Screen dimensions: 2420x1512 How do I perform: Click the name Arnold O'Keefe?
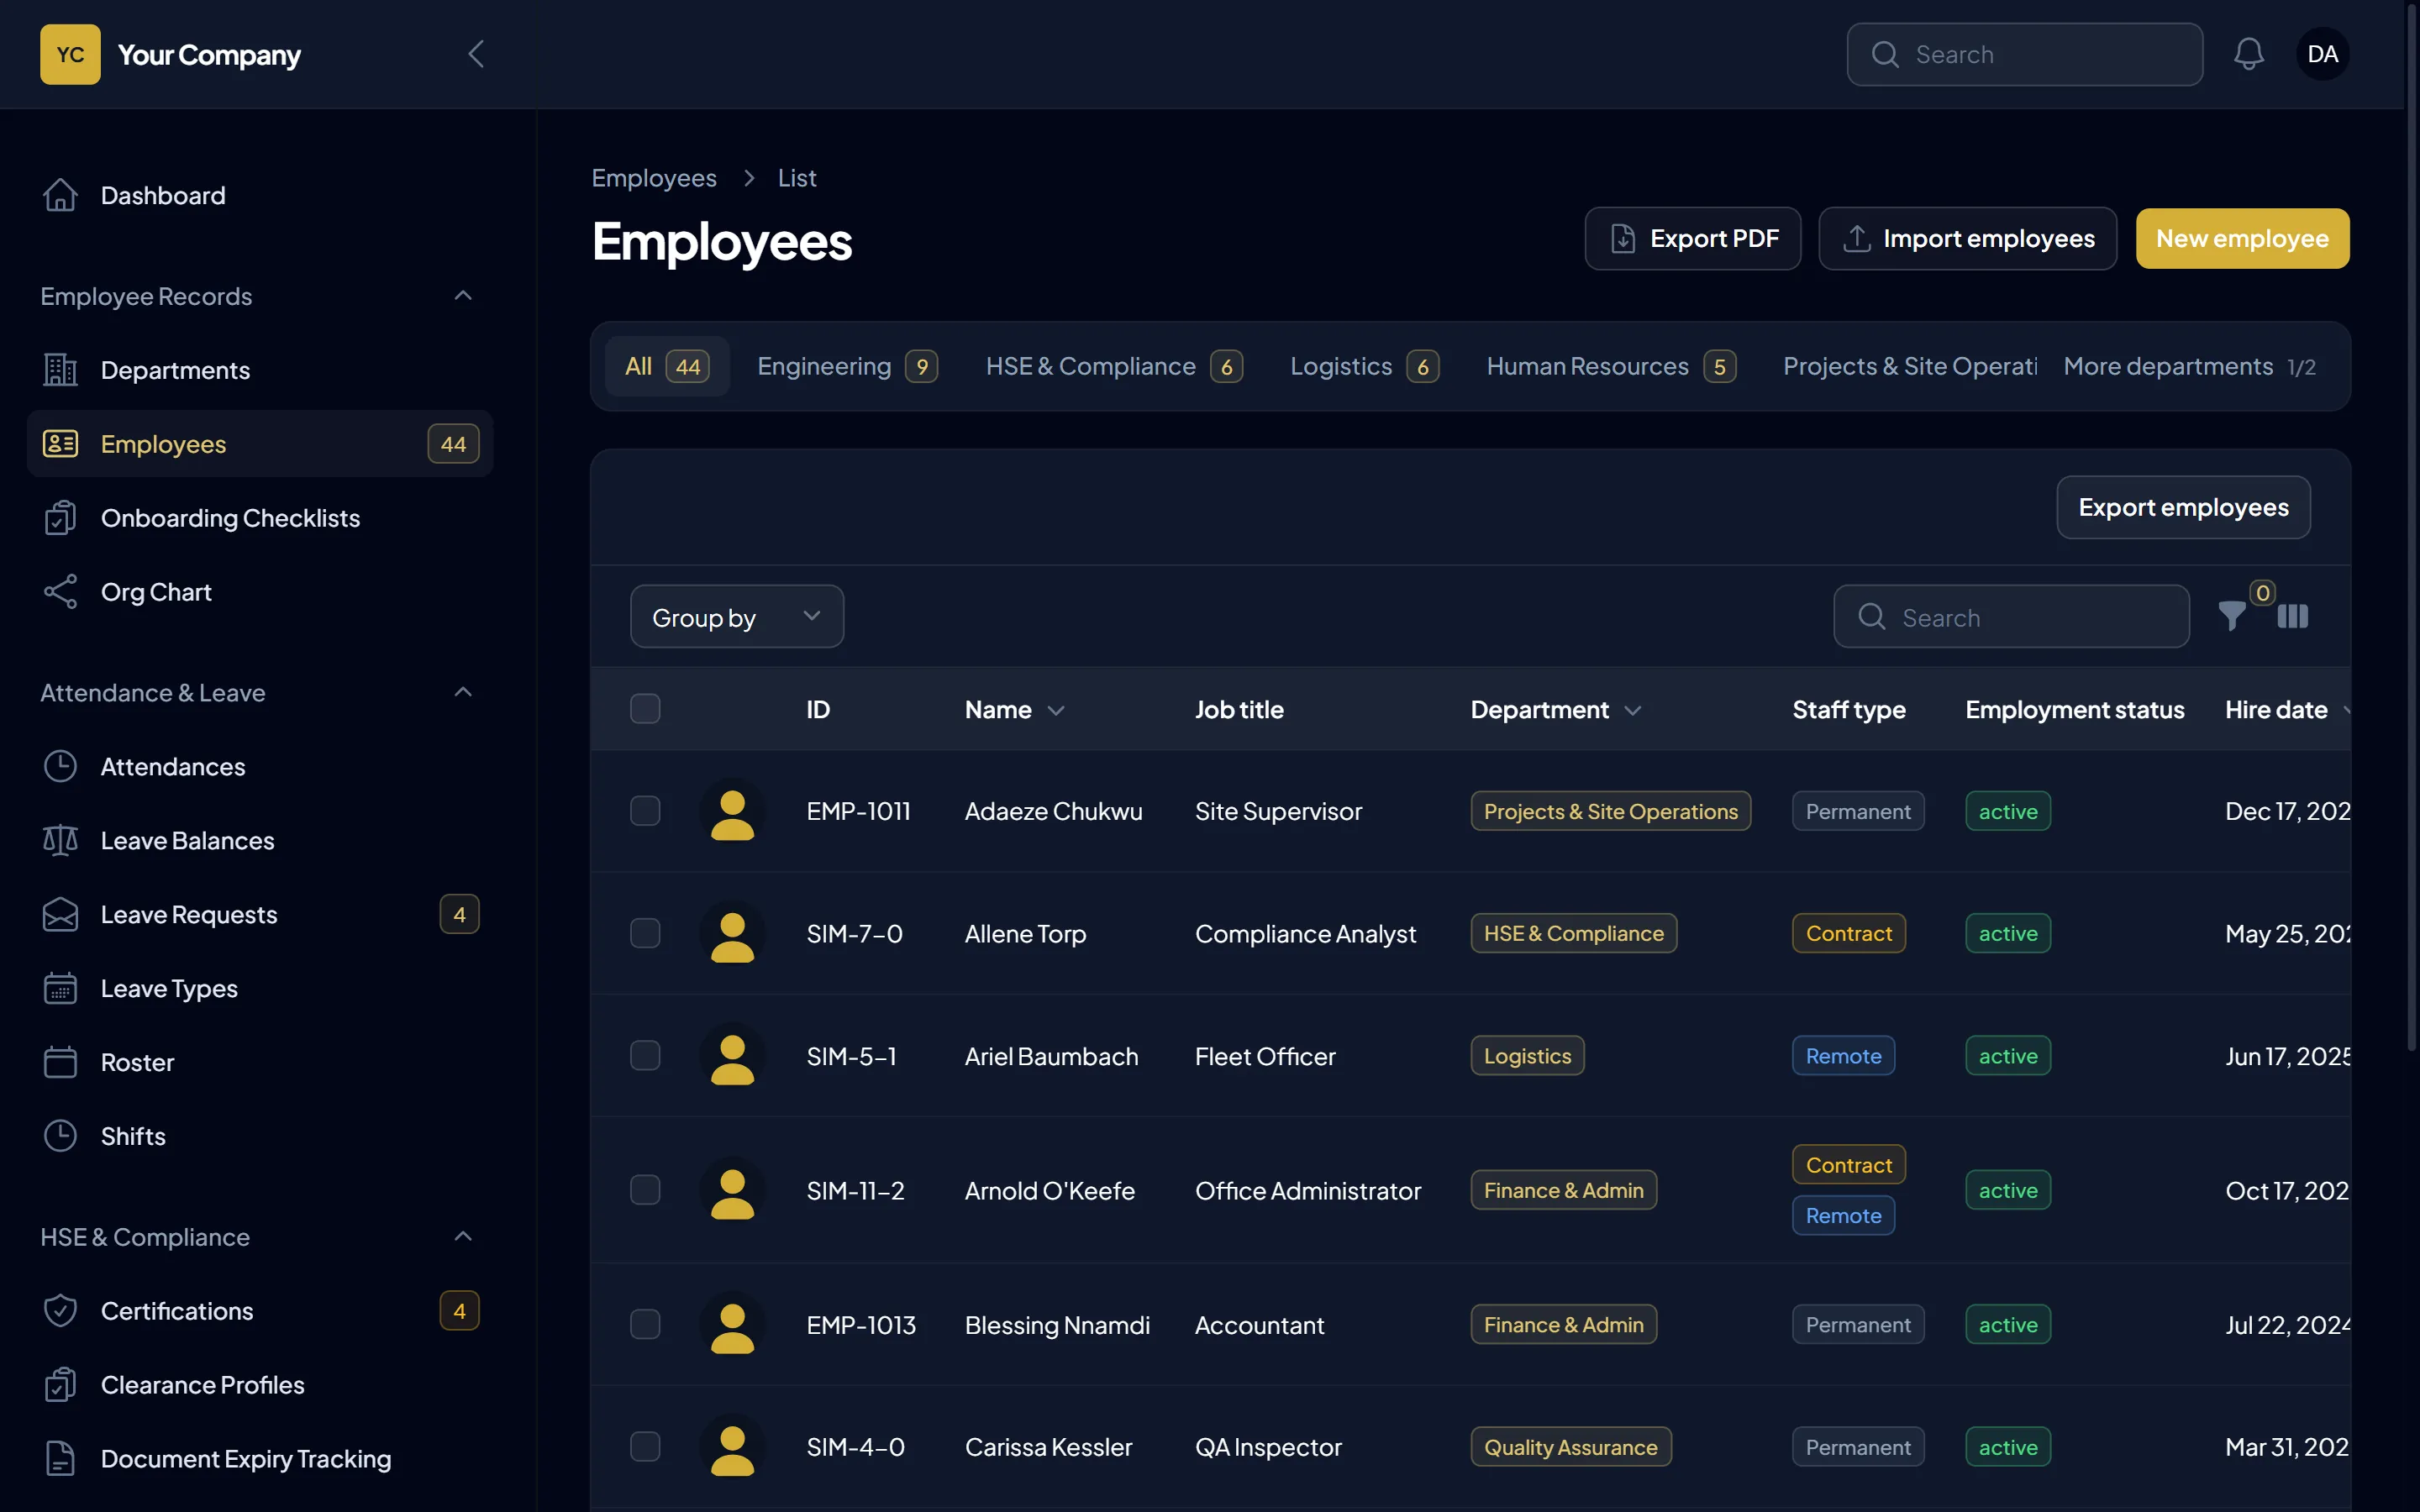[x=1049, y=1190]
